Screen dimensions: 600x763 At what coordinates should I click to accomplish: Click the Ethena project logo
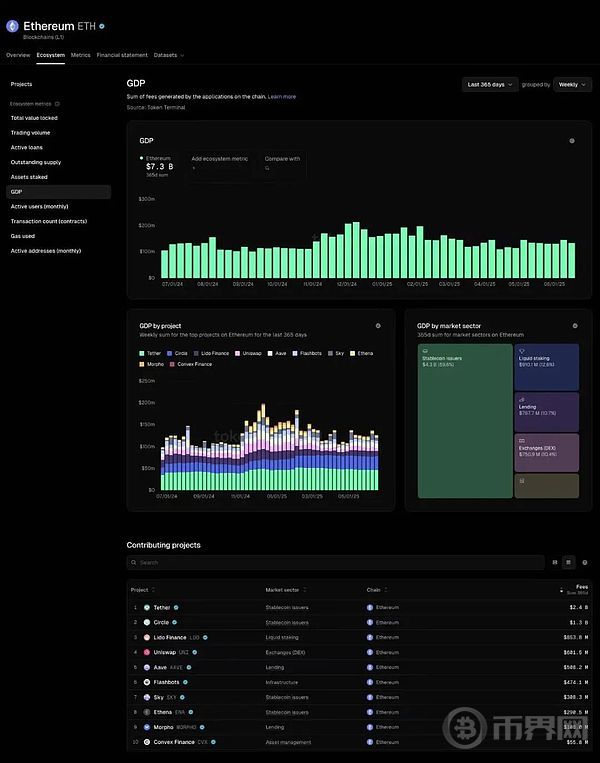click(147, 712)
